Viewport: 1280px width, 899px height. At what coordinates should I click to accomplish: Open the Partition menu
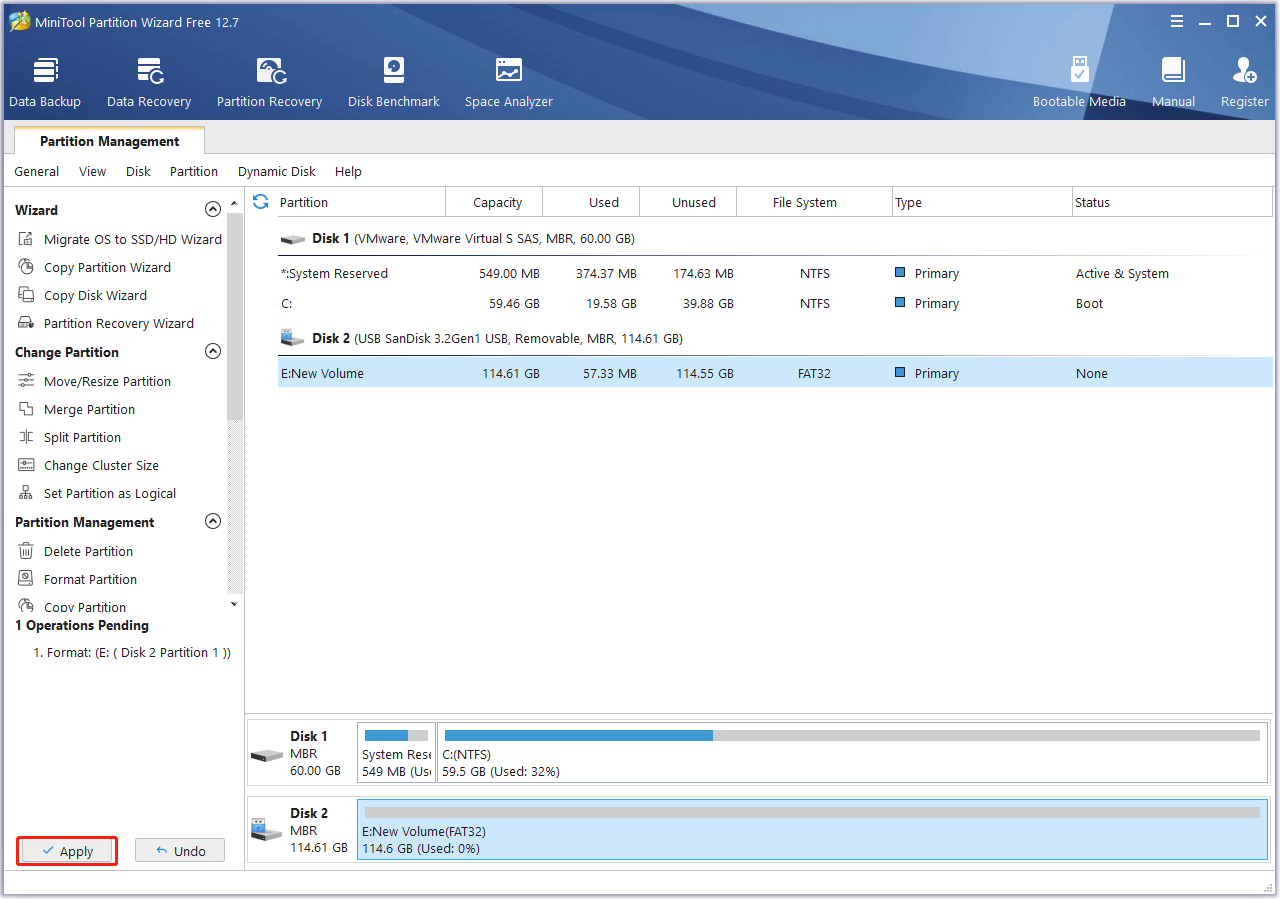click(193, 172)
